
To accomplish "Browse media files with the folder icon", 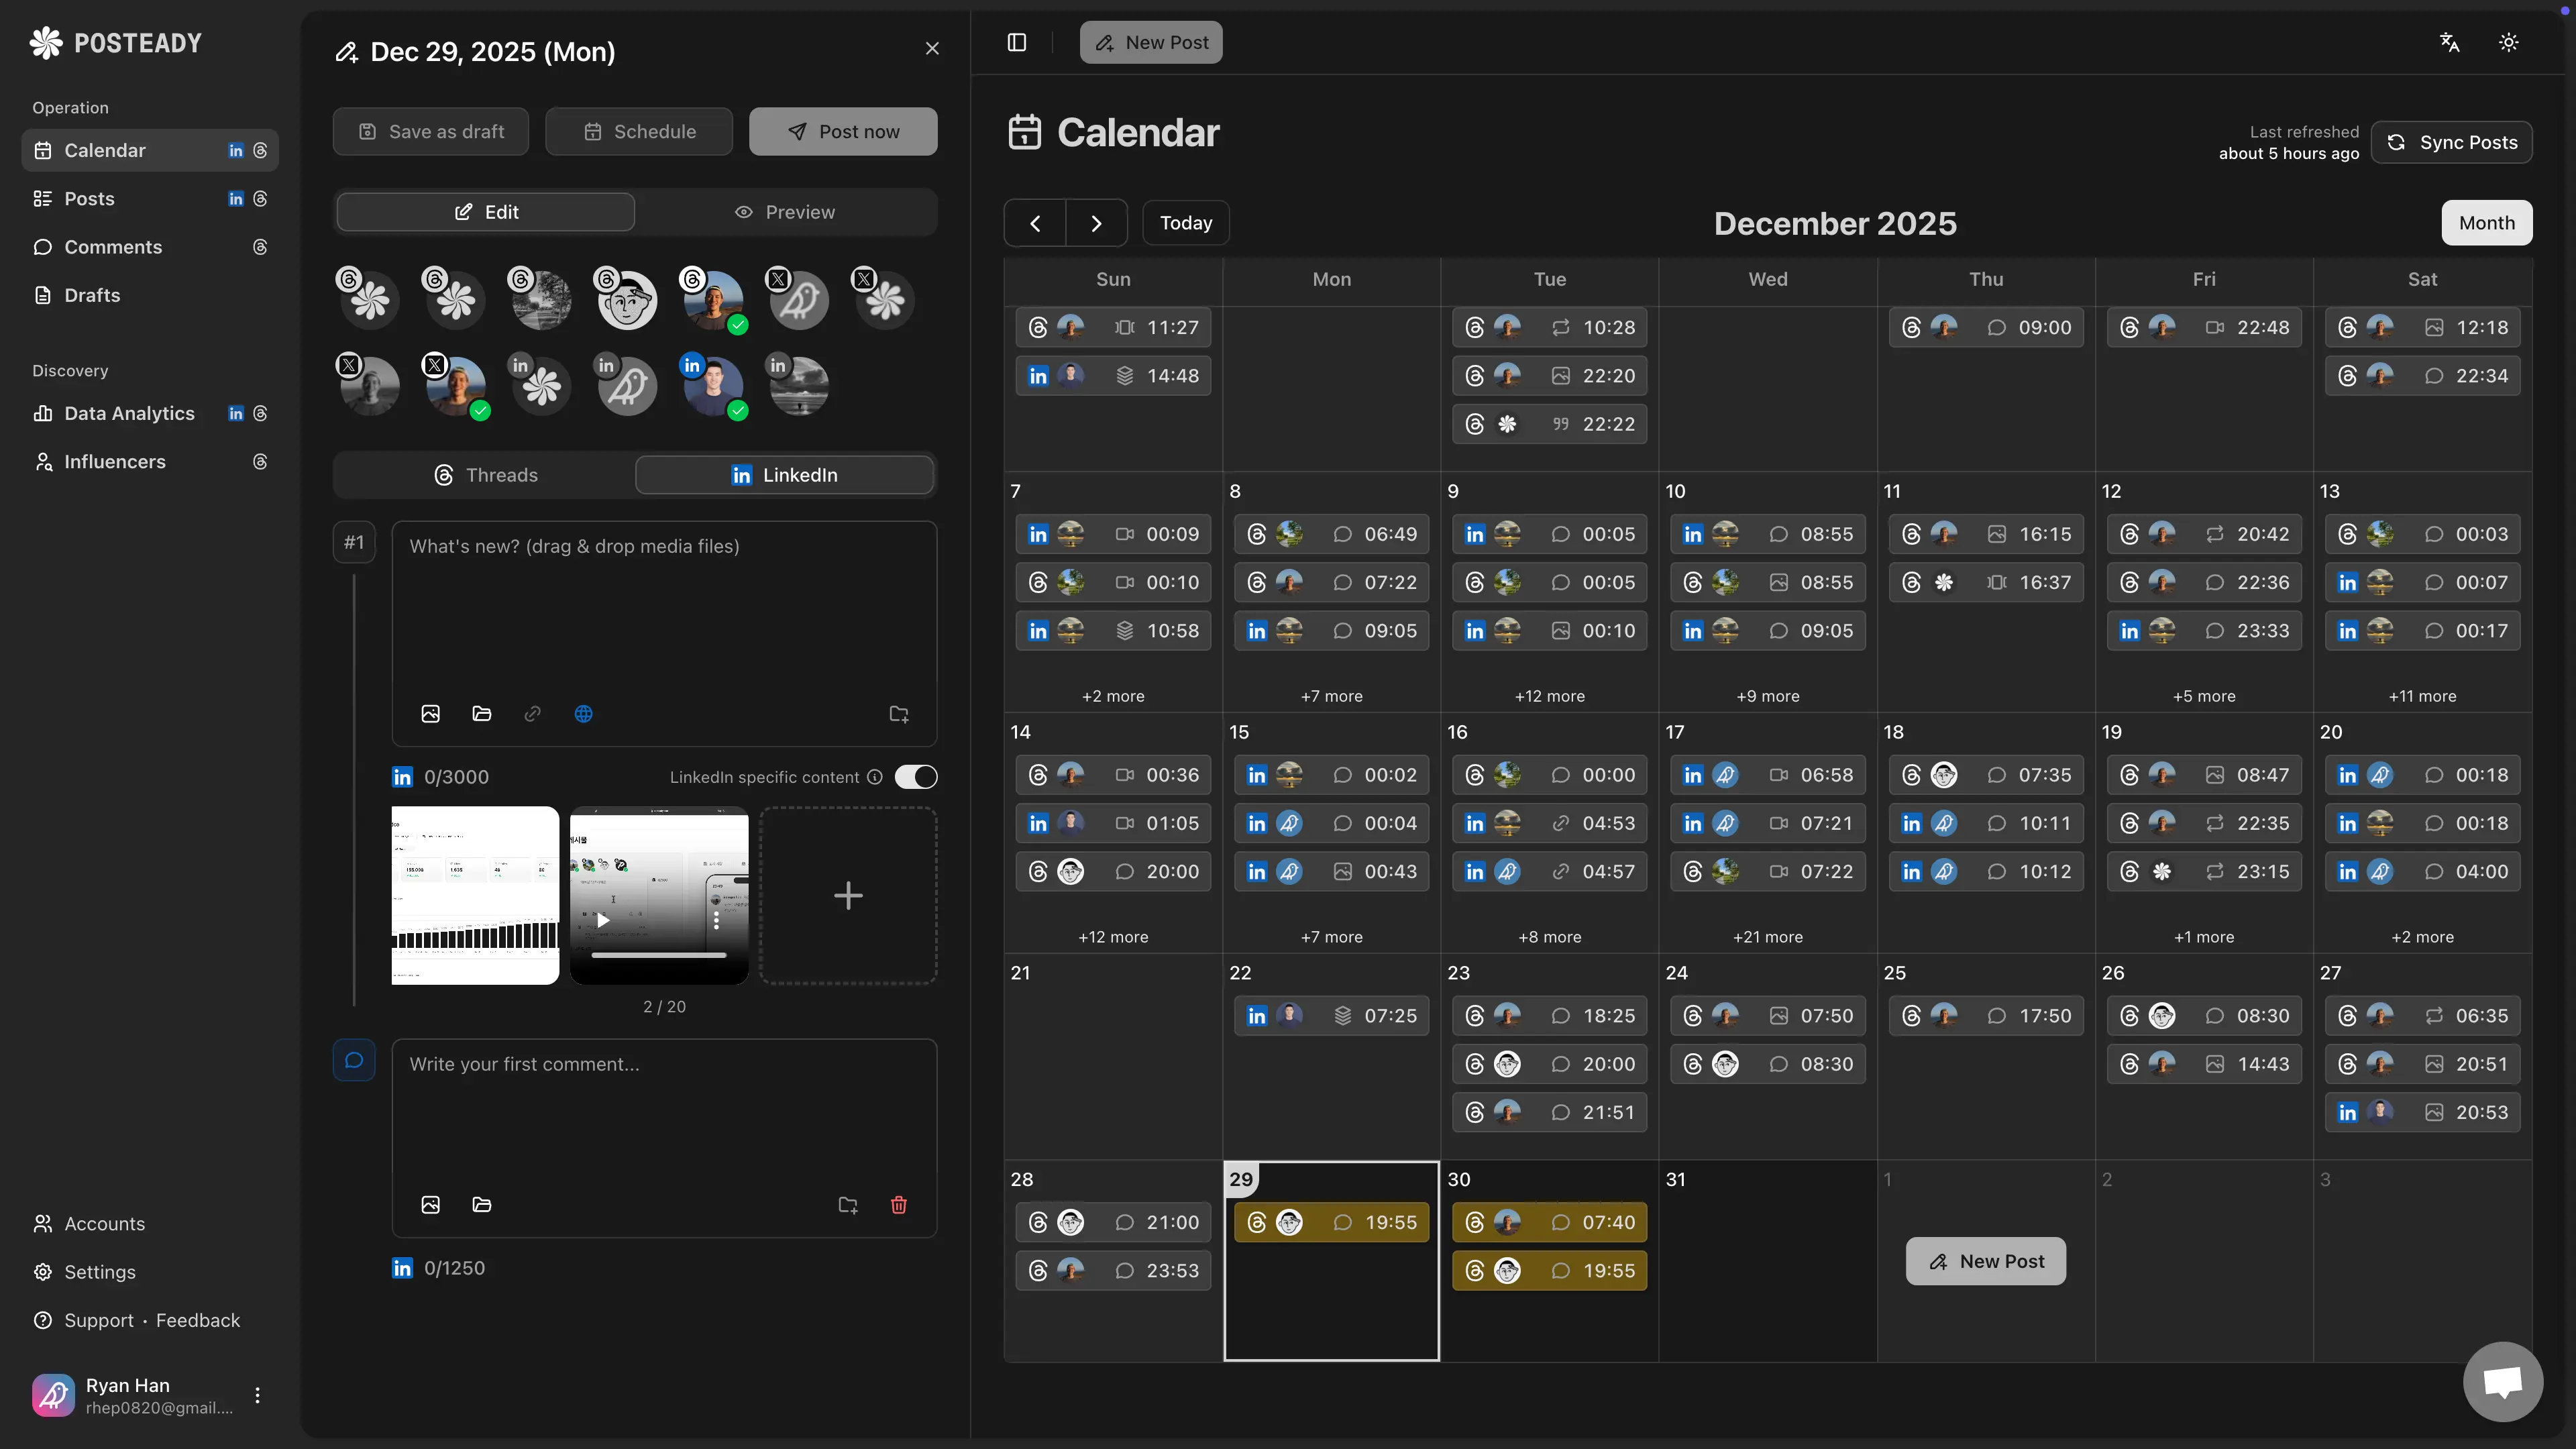I will click(482, 713).
